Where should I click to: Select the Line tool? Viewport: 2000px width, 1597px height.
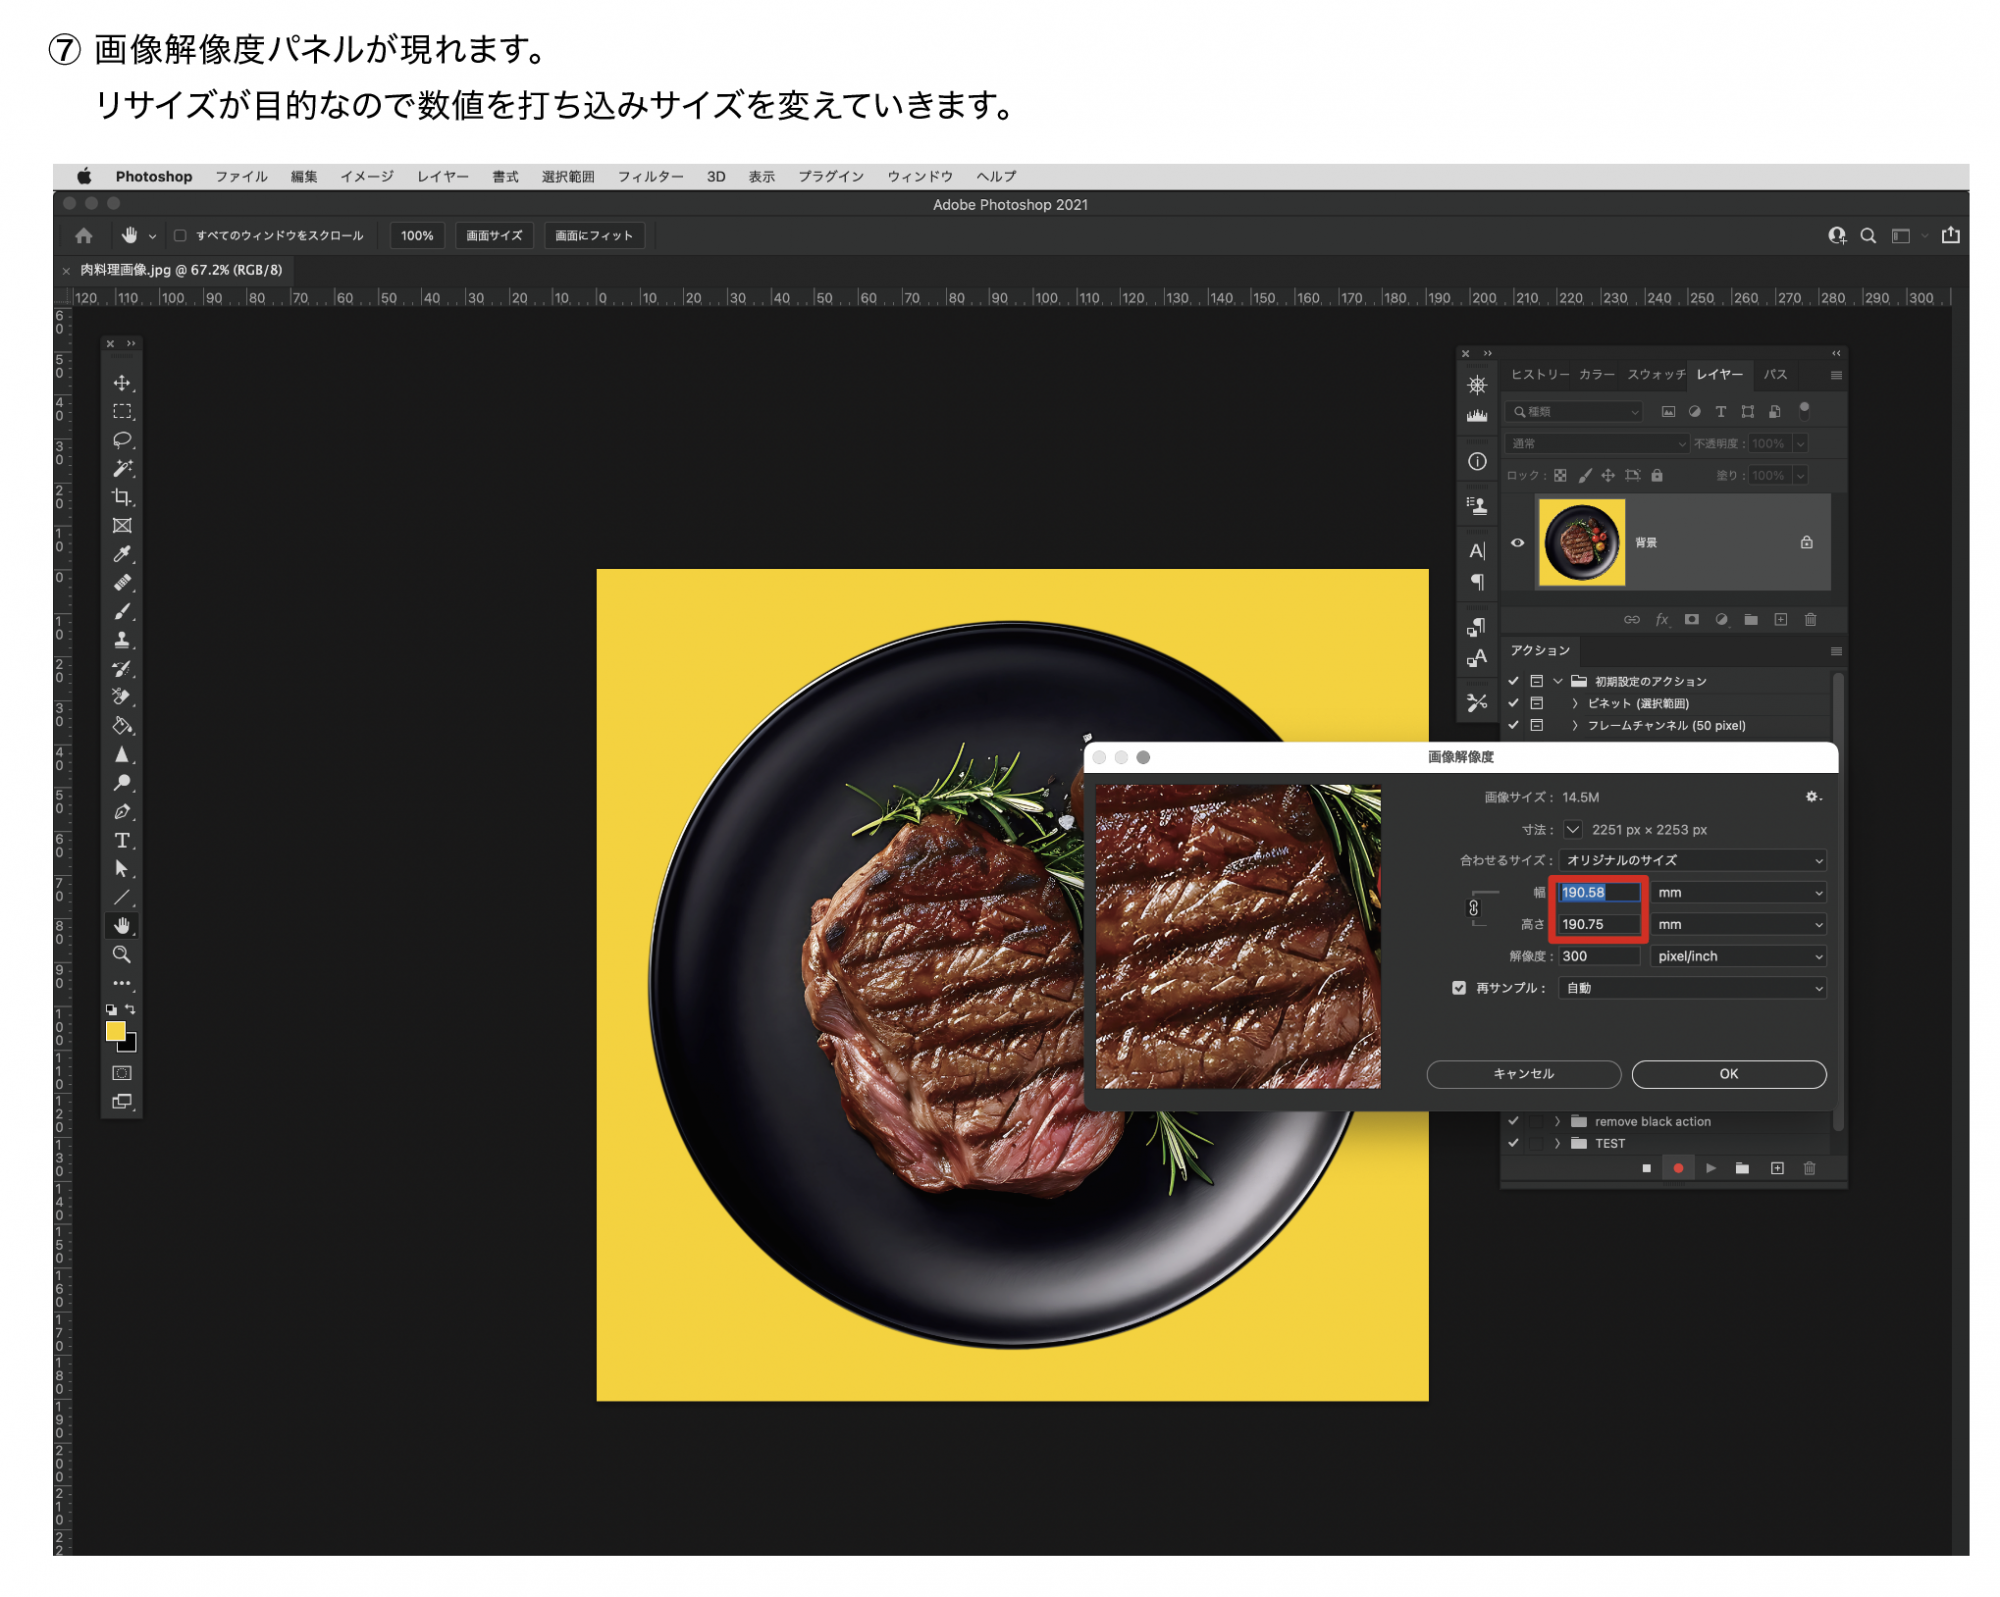pyautogui.click(x=122, y=897)
